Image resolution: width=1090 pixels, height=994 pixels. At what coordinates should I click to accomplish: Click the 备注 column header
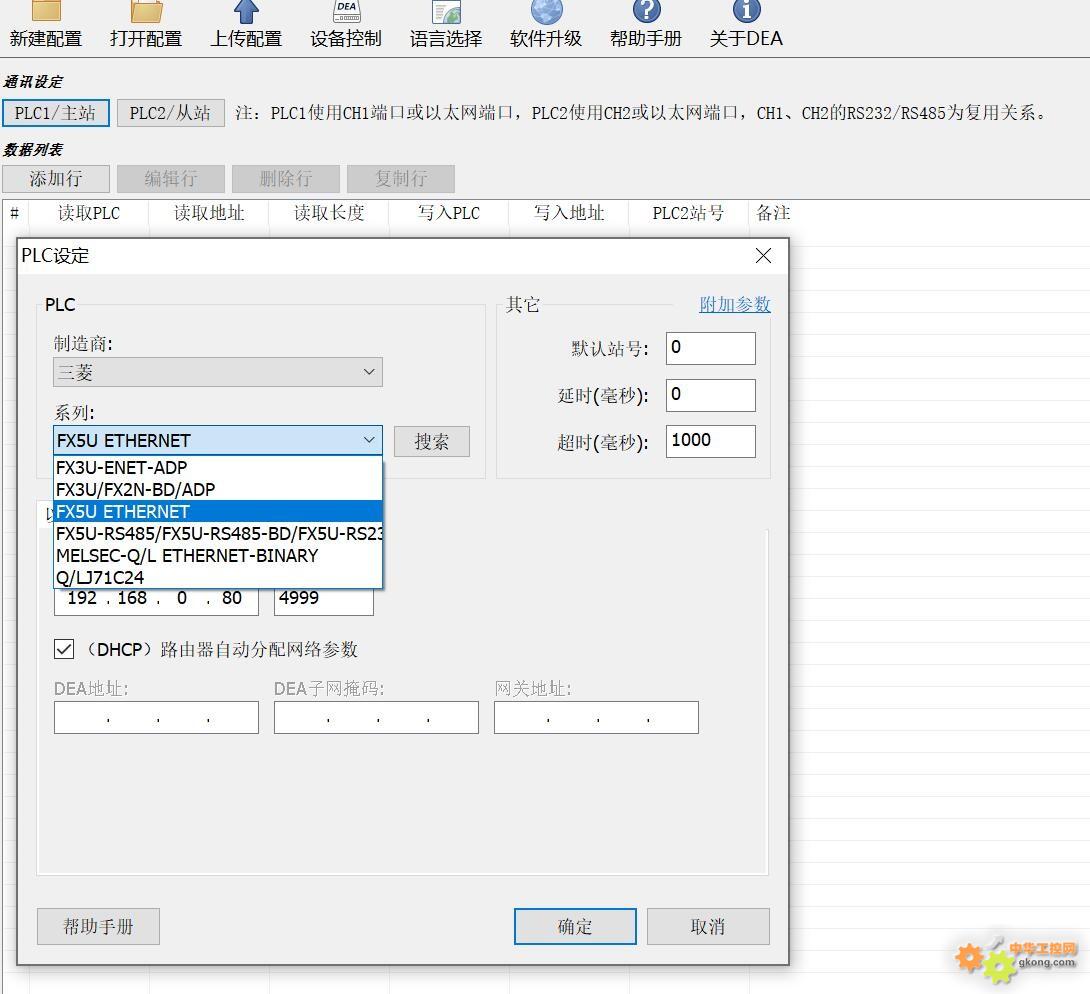click(x=773, y=213)
